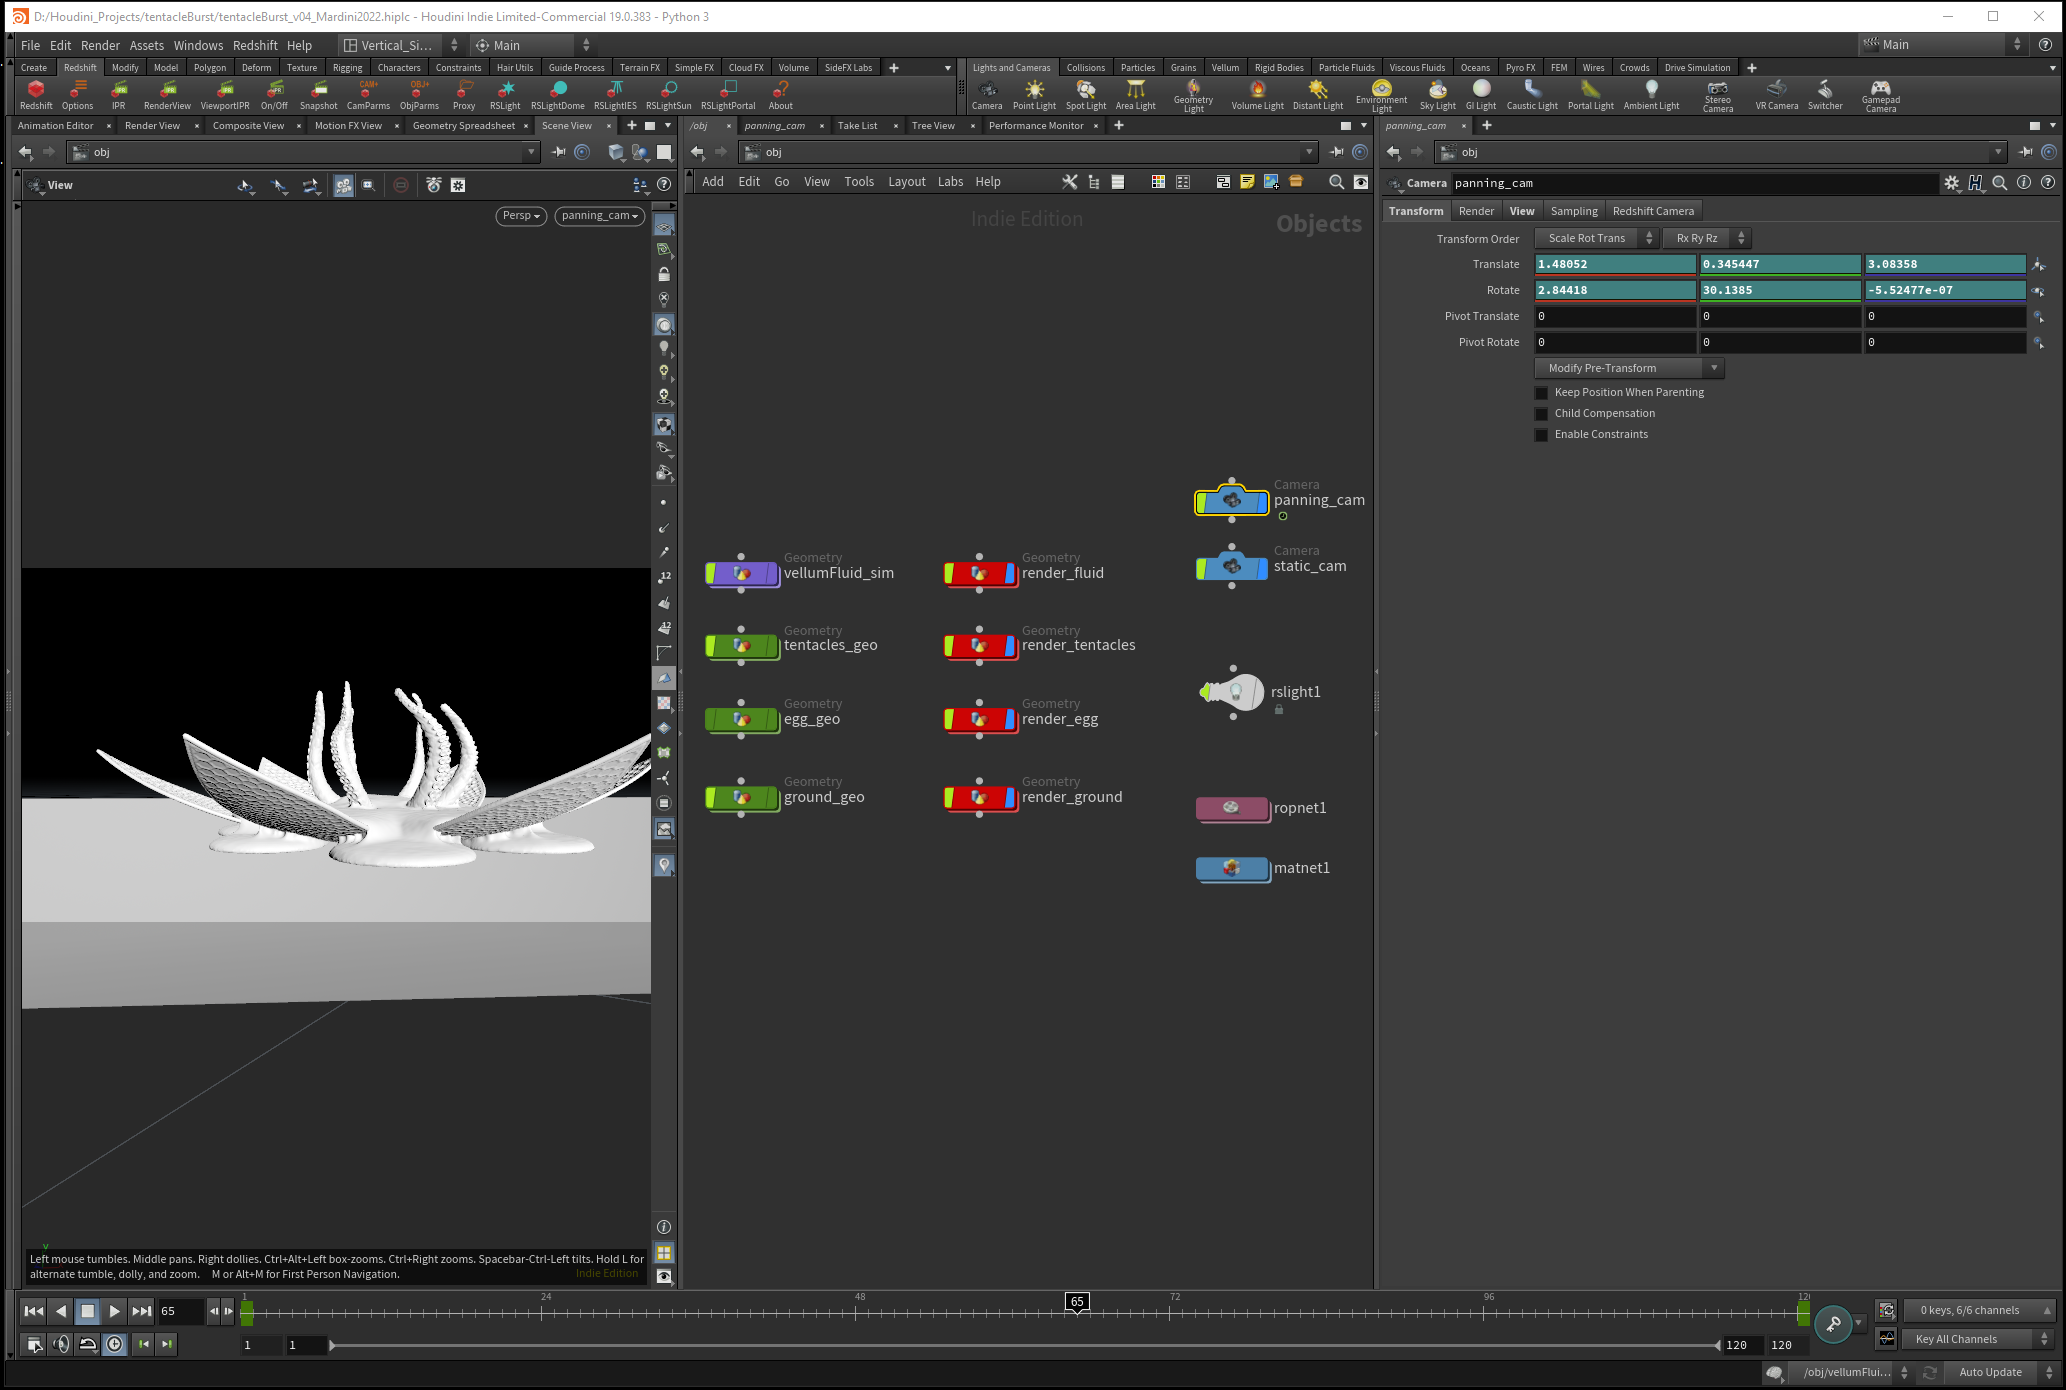
Task: Toggle display flag on render_fluid node
Action: (x=1010, y=573)
